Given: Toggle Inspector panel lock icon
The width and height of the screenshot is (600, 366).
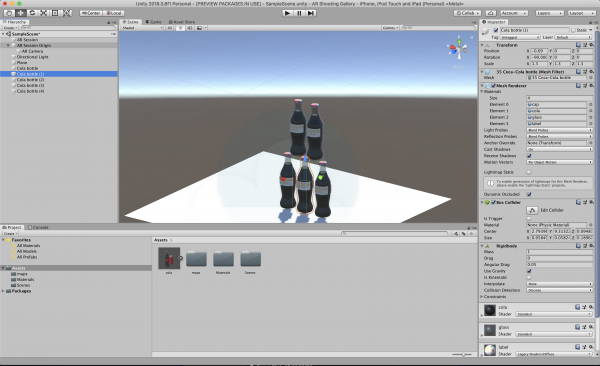Looking at the screenshot, I should [590, 22].
